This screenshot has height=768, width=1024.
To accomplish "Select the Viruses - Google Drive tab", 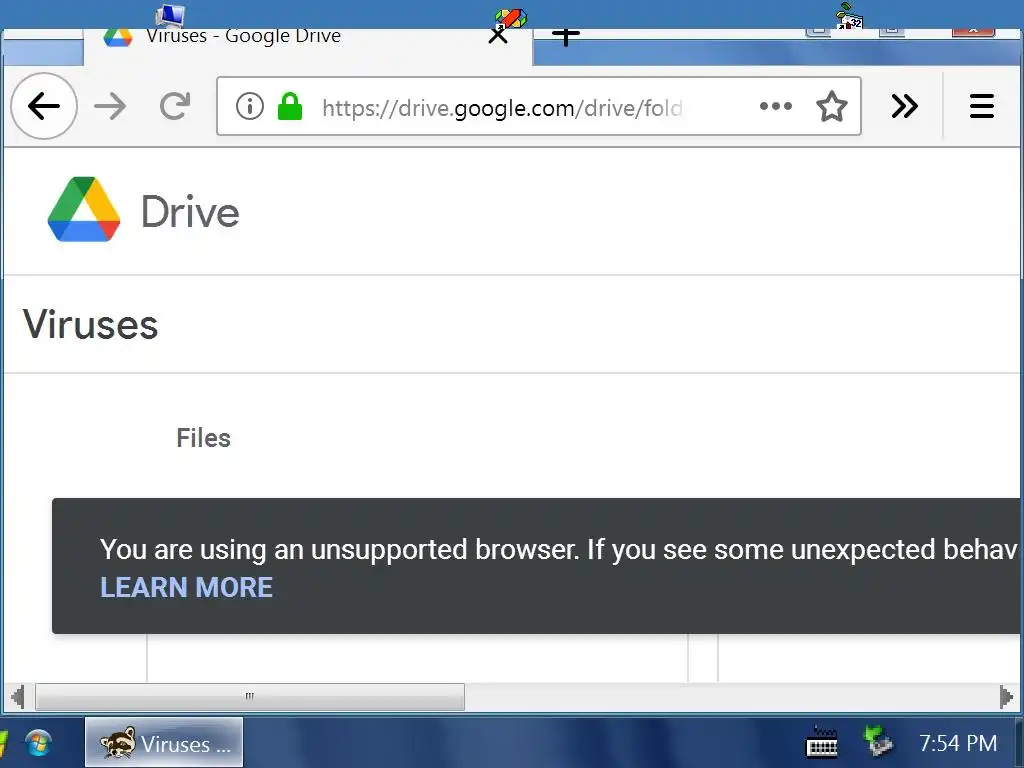I will pos(308,46).
